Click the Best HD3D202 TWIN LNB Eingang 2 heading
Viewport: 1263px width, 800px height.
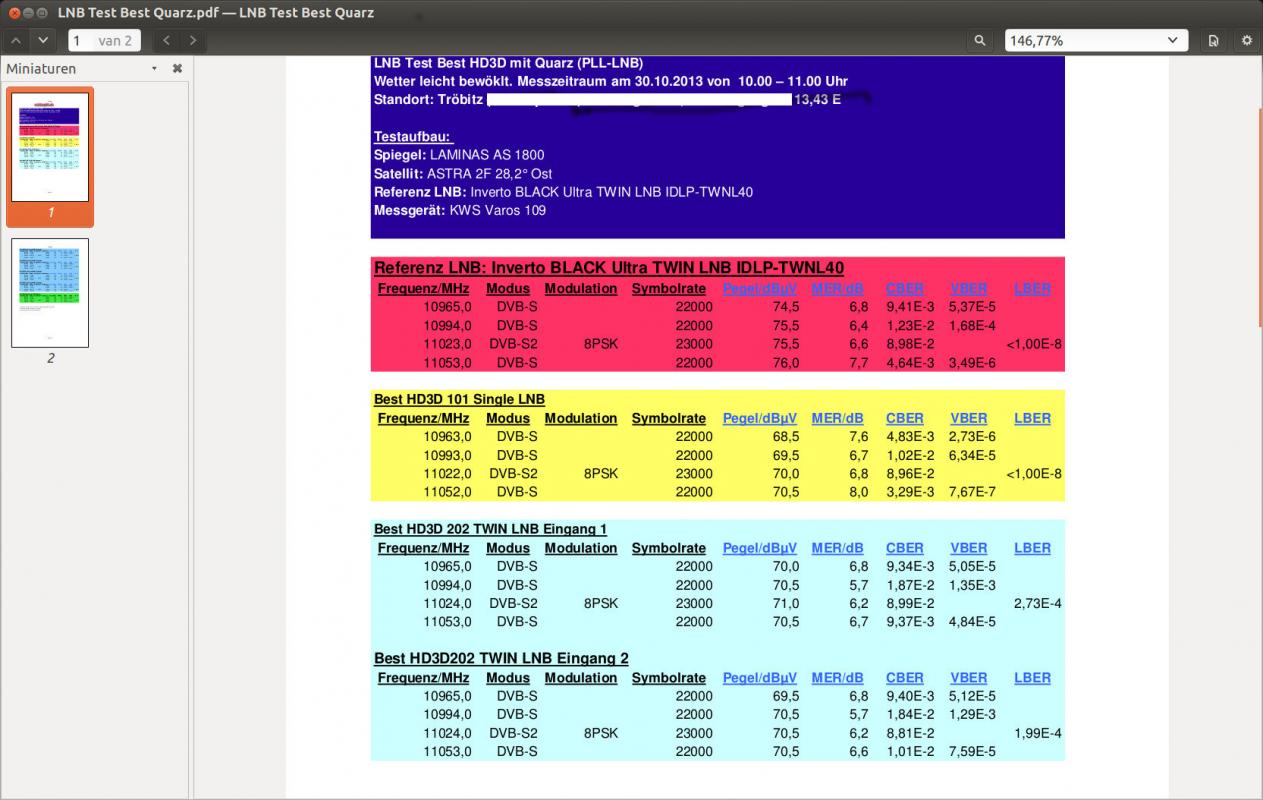coord(501,658)
